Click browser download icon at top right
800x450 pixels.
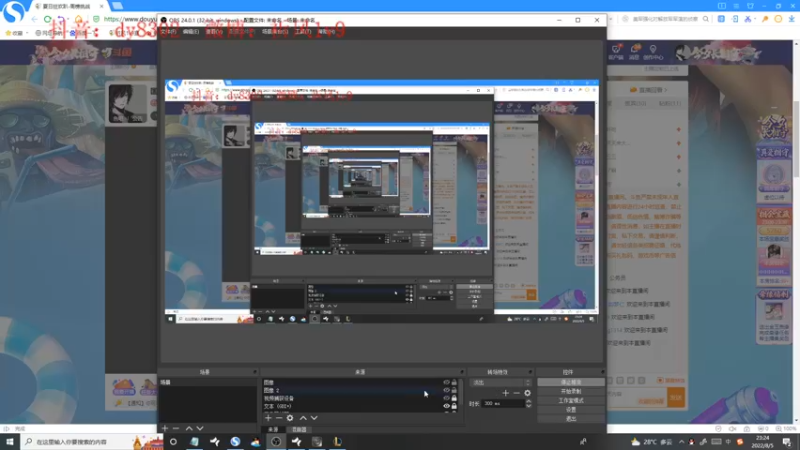(791, 19)
